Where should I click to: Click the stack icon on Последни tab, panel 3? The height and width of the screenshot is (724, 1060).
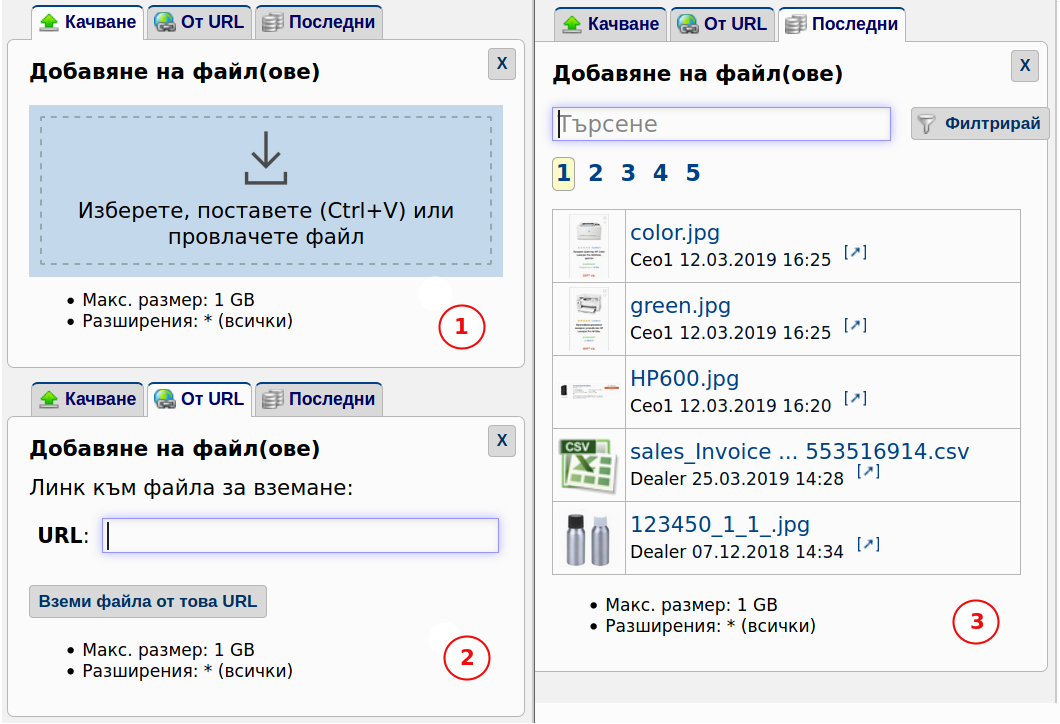click(x=796, y=25)
